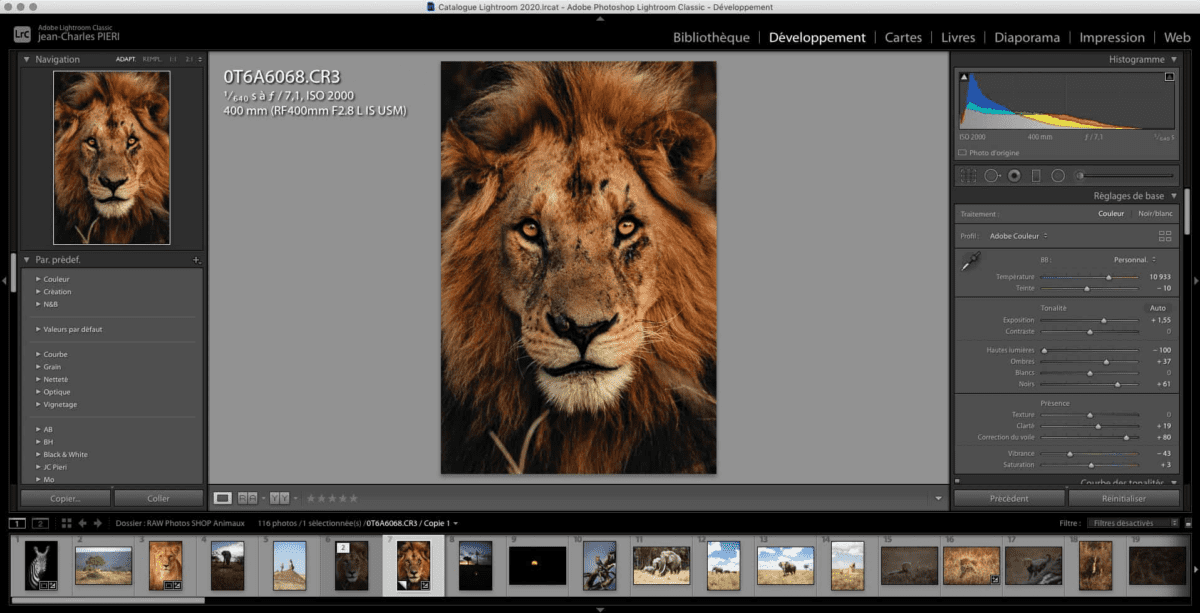The height and width of the screenshot is (613, 1200).
Task: Click the Coller button
Action: (x=158, y=498)
